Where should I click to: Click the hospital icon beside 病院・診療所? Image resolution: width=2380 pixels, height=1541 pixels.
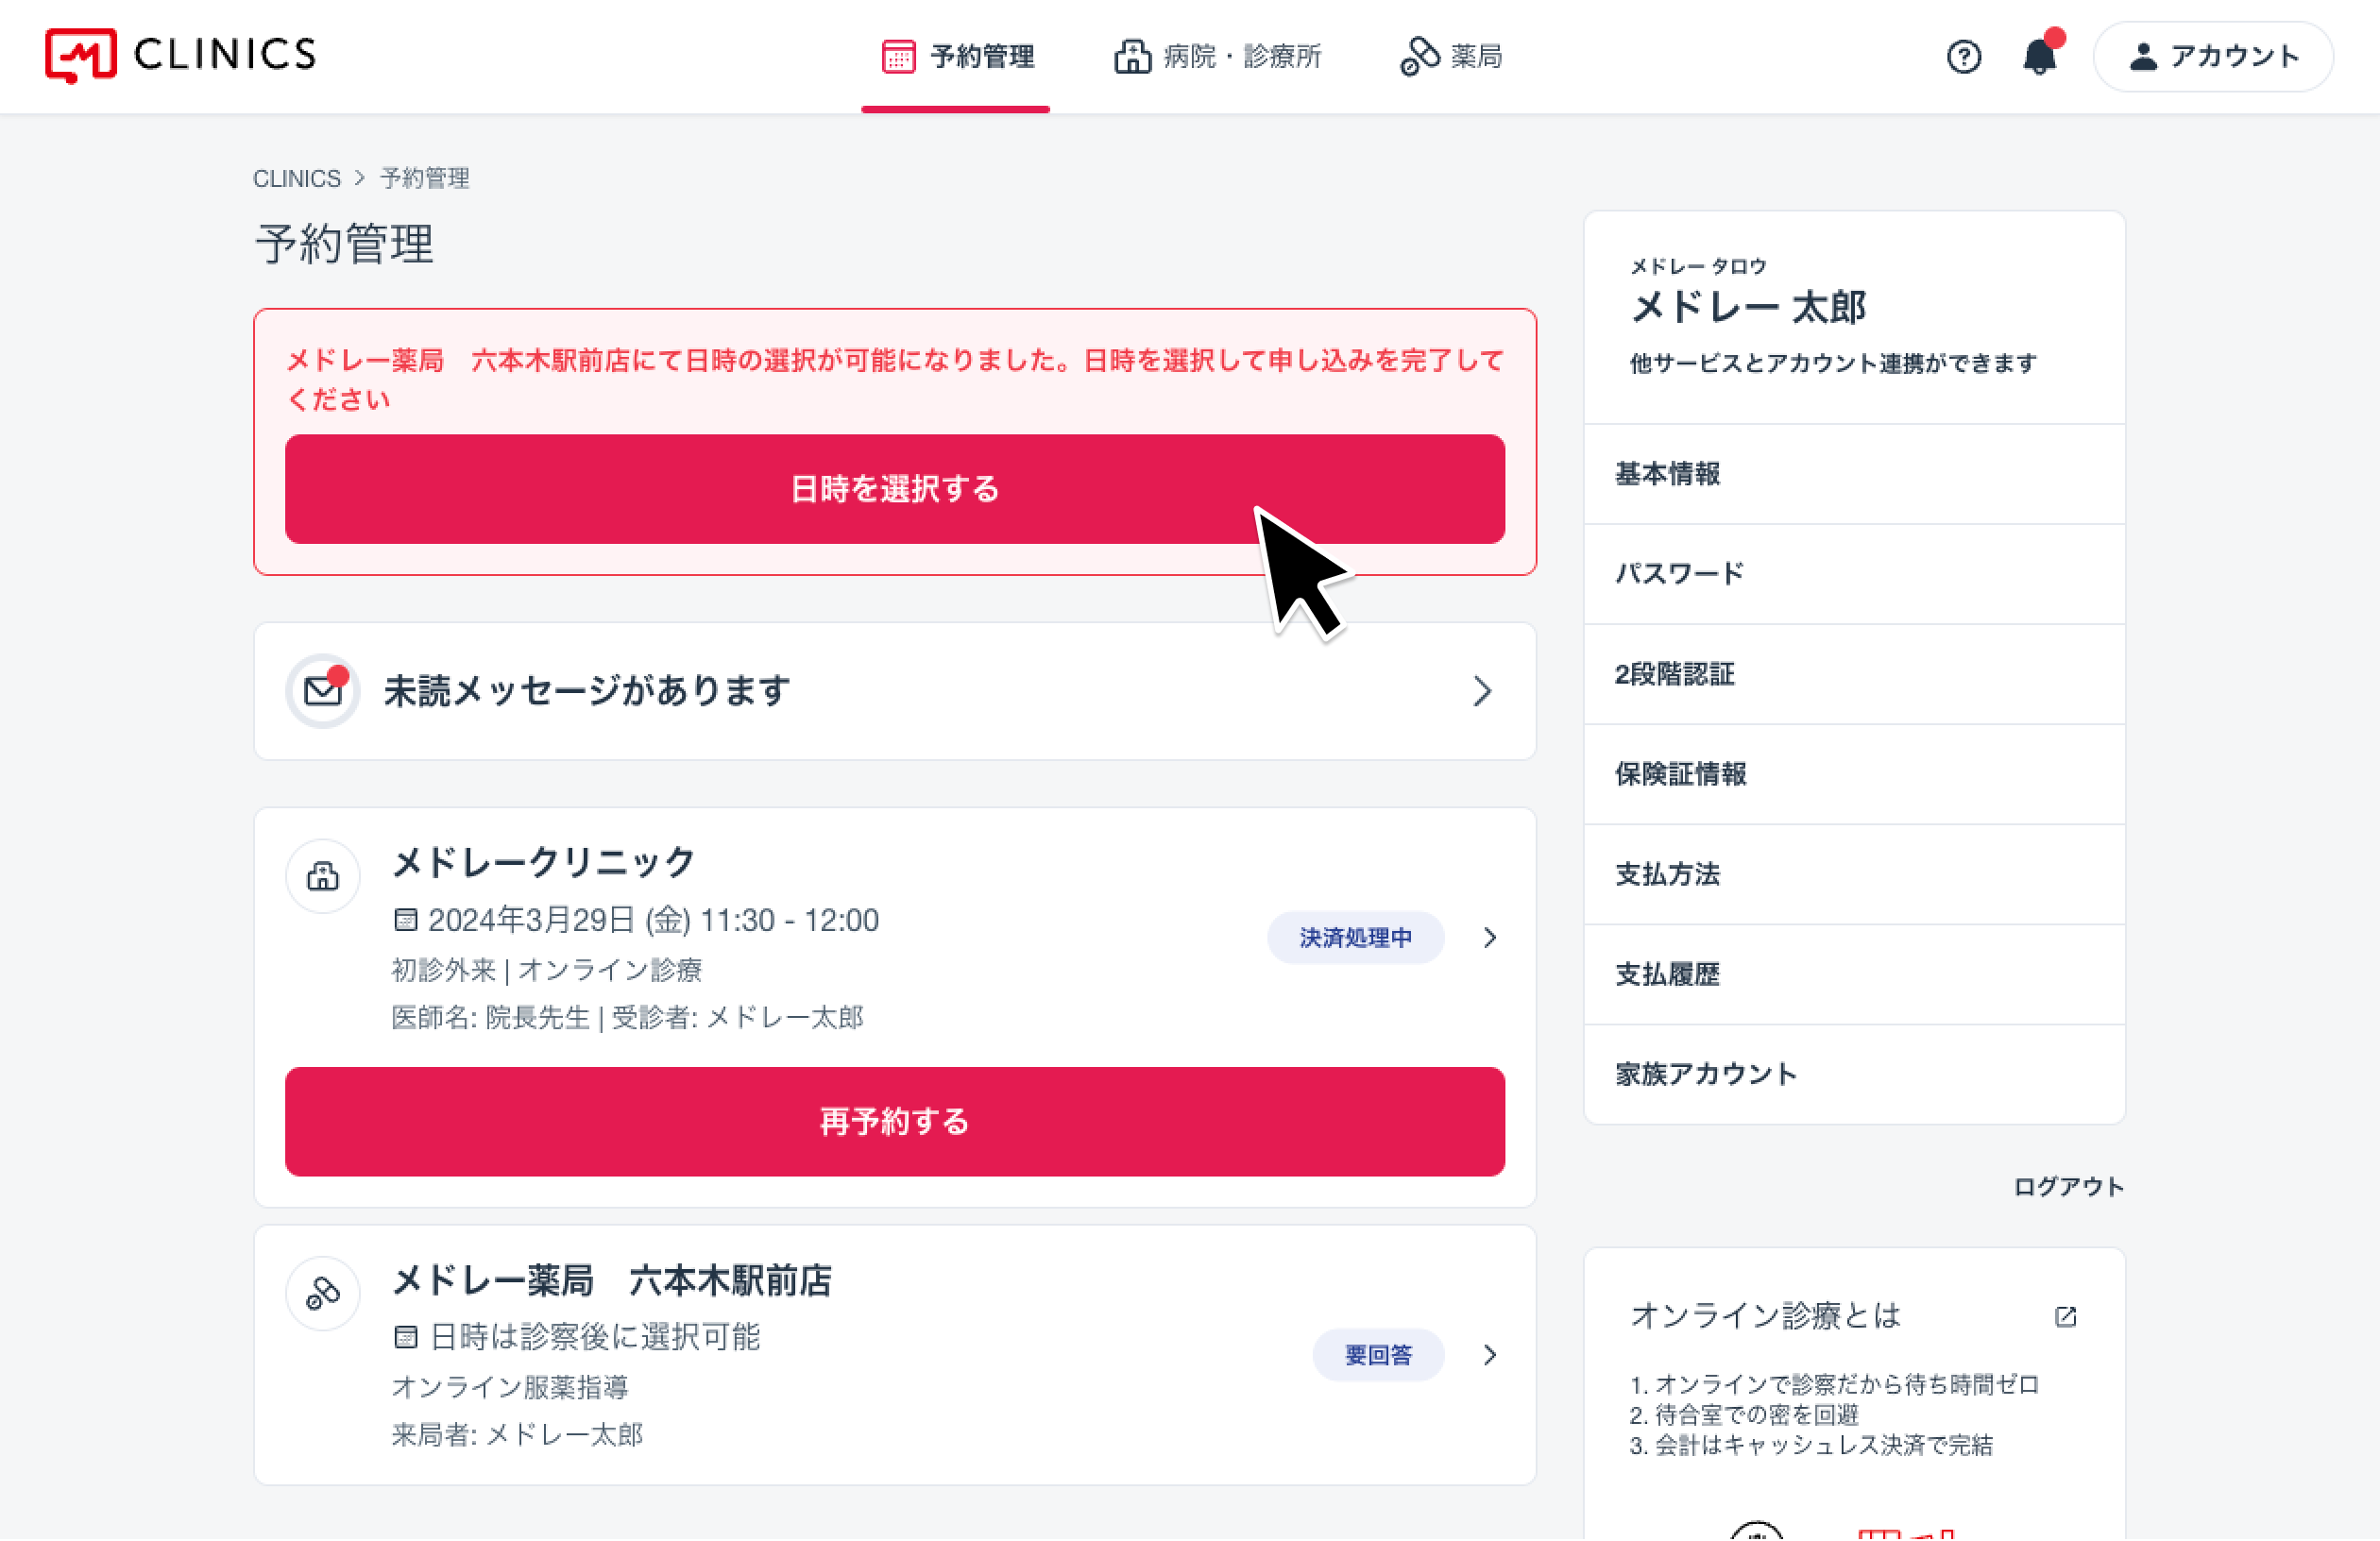[x=1132, y=57]
